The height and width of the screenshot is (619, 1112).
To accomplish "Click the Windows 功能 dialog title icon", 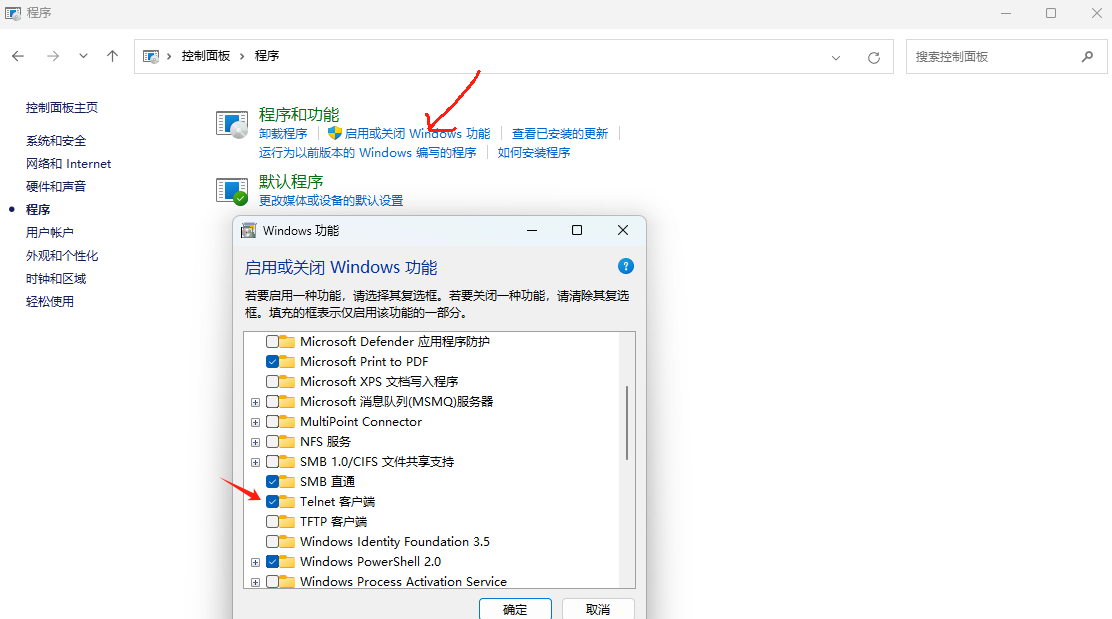I will tap(248, 230).
